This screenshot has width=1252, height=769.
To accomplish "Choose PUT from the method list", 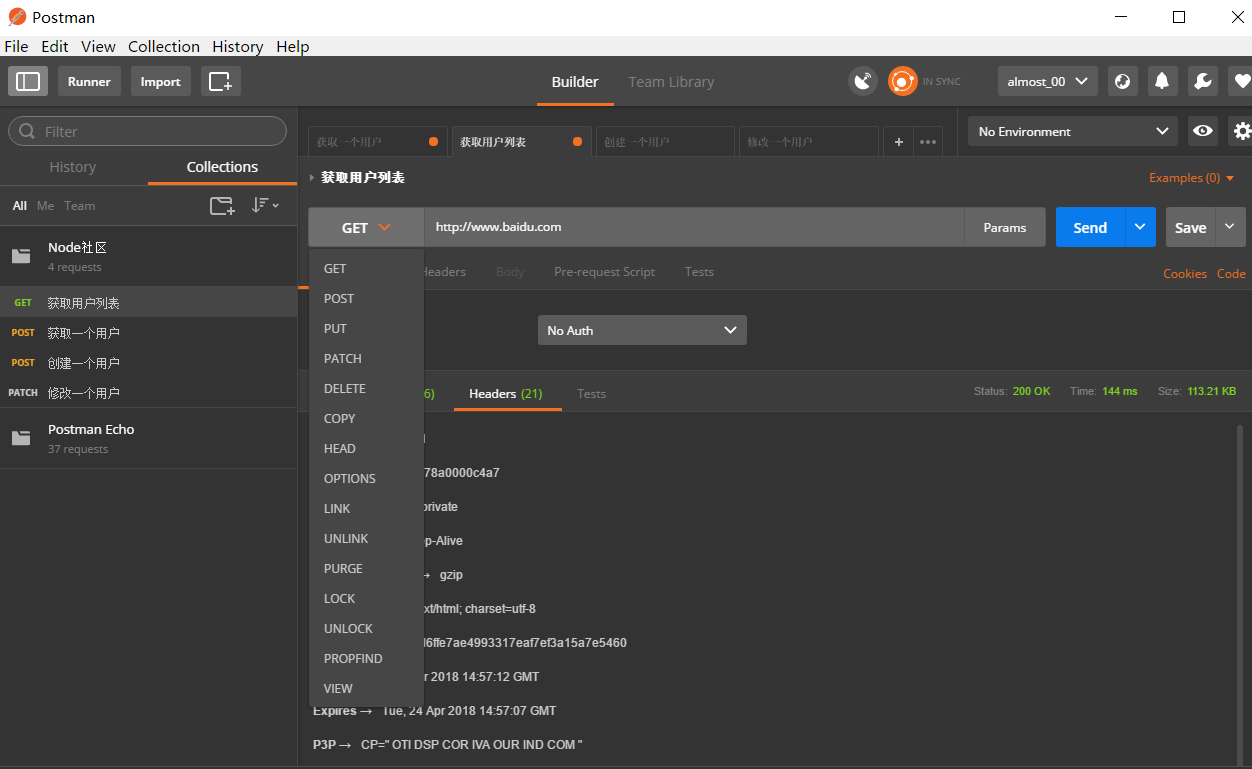I will pos(367,328).
